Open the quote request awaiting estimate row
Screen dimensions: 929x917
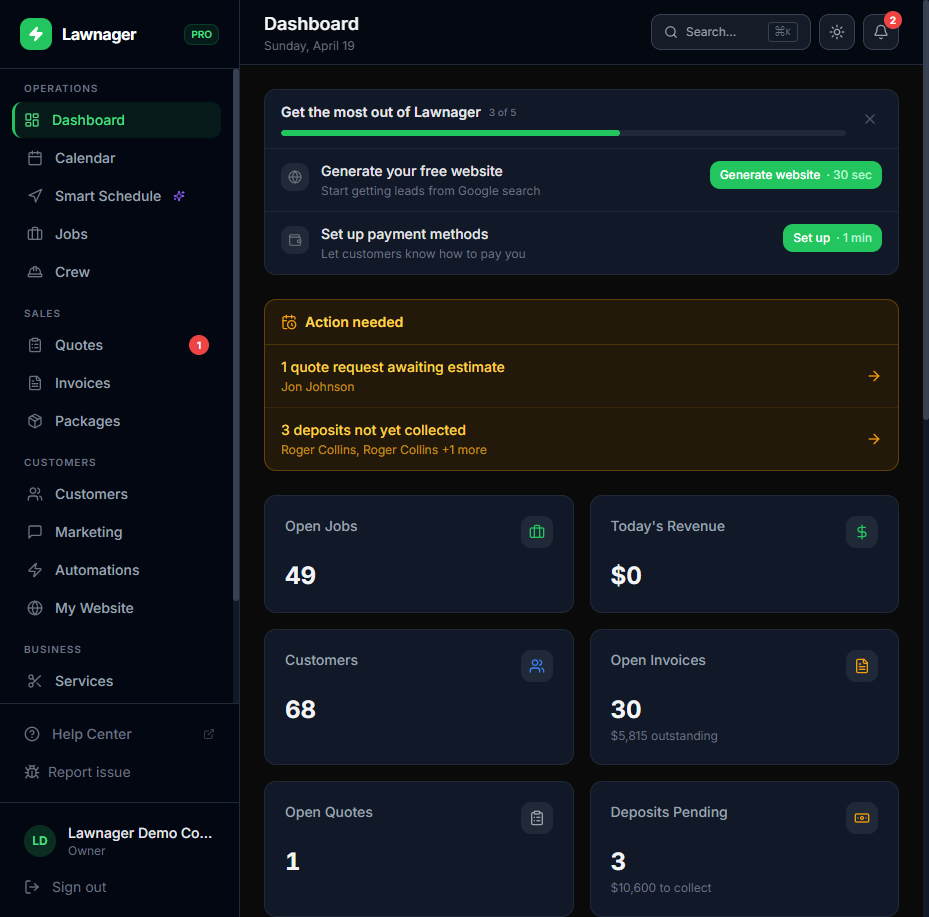581,376
